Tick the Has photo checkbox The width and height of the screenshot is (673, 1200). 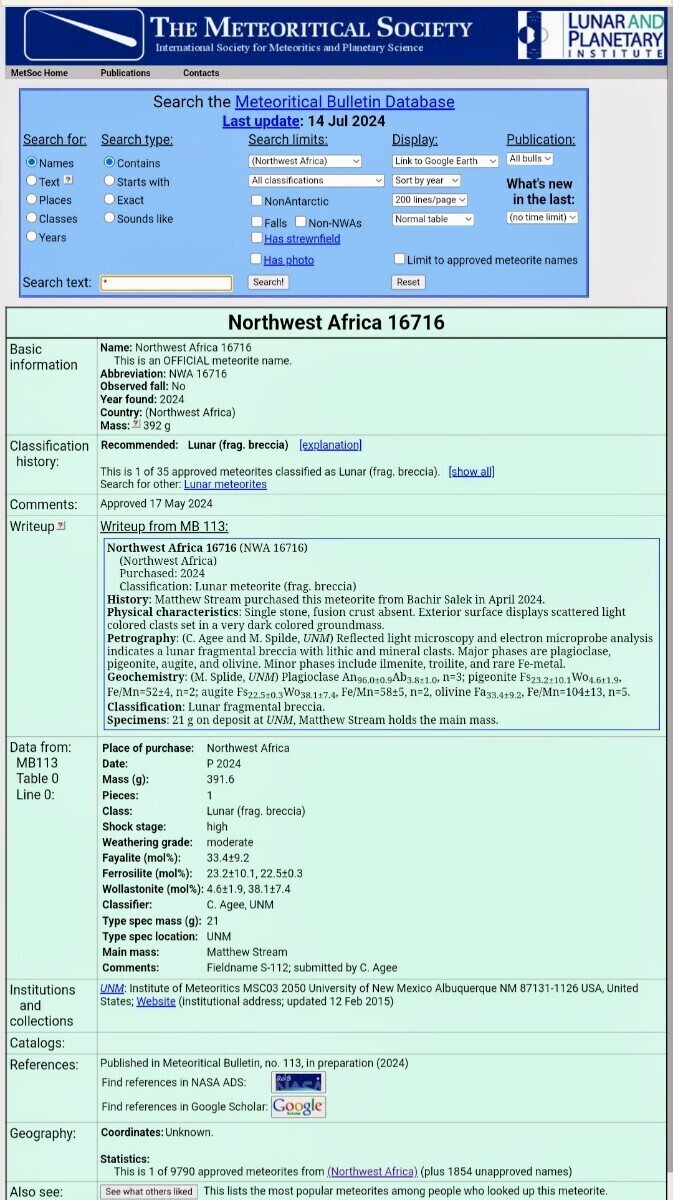coord(257,260)
